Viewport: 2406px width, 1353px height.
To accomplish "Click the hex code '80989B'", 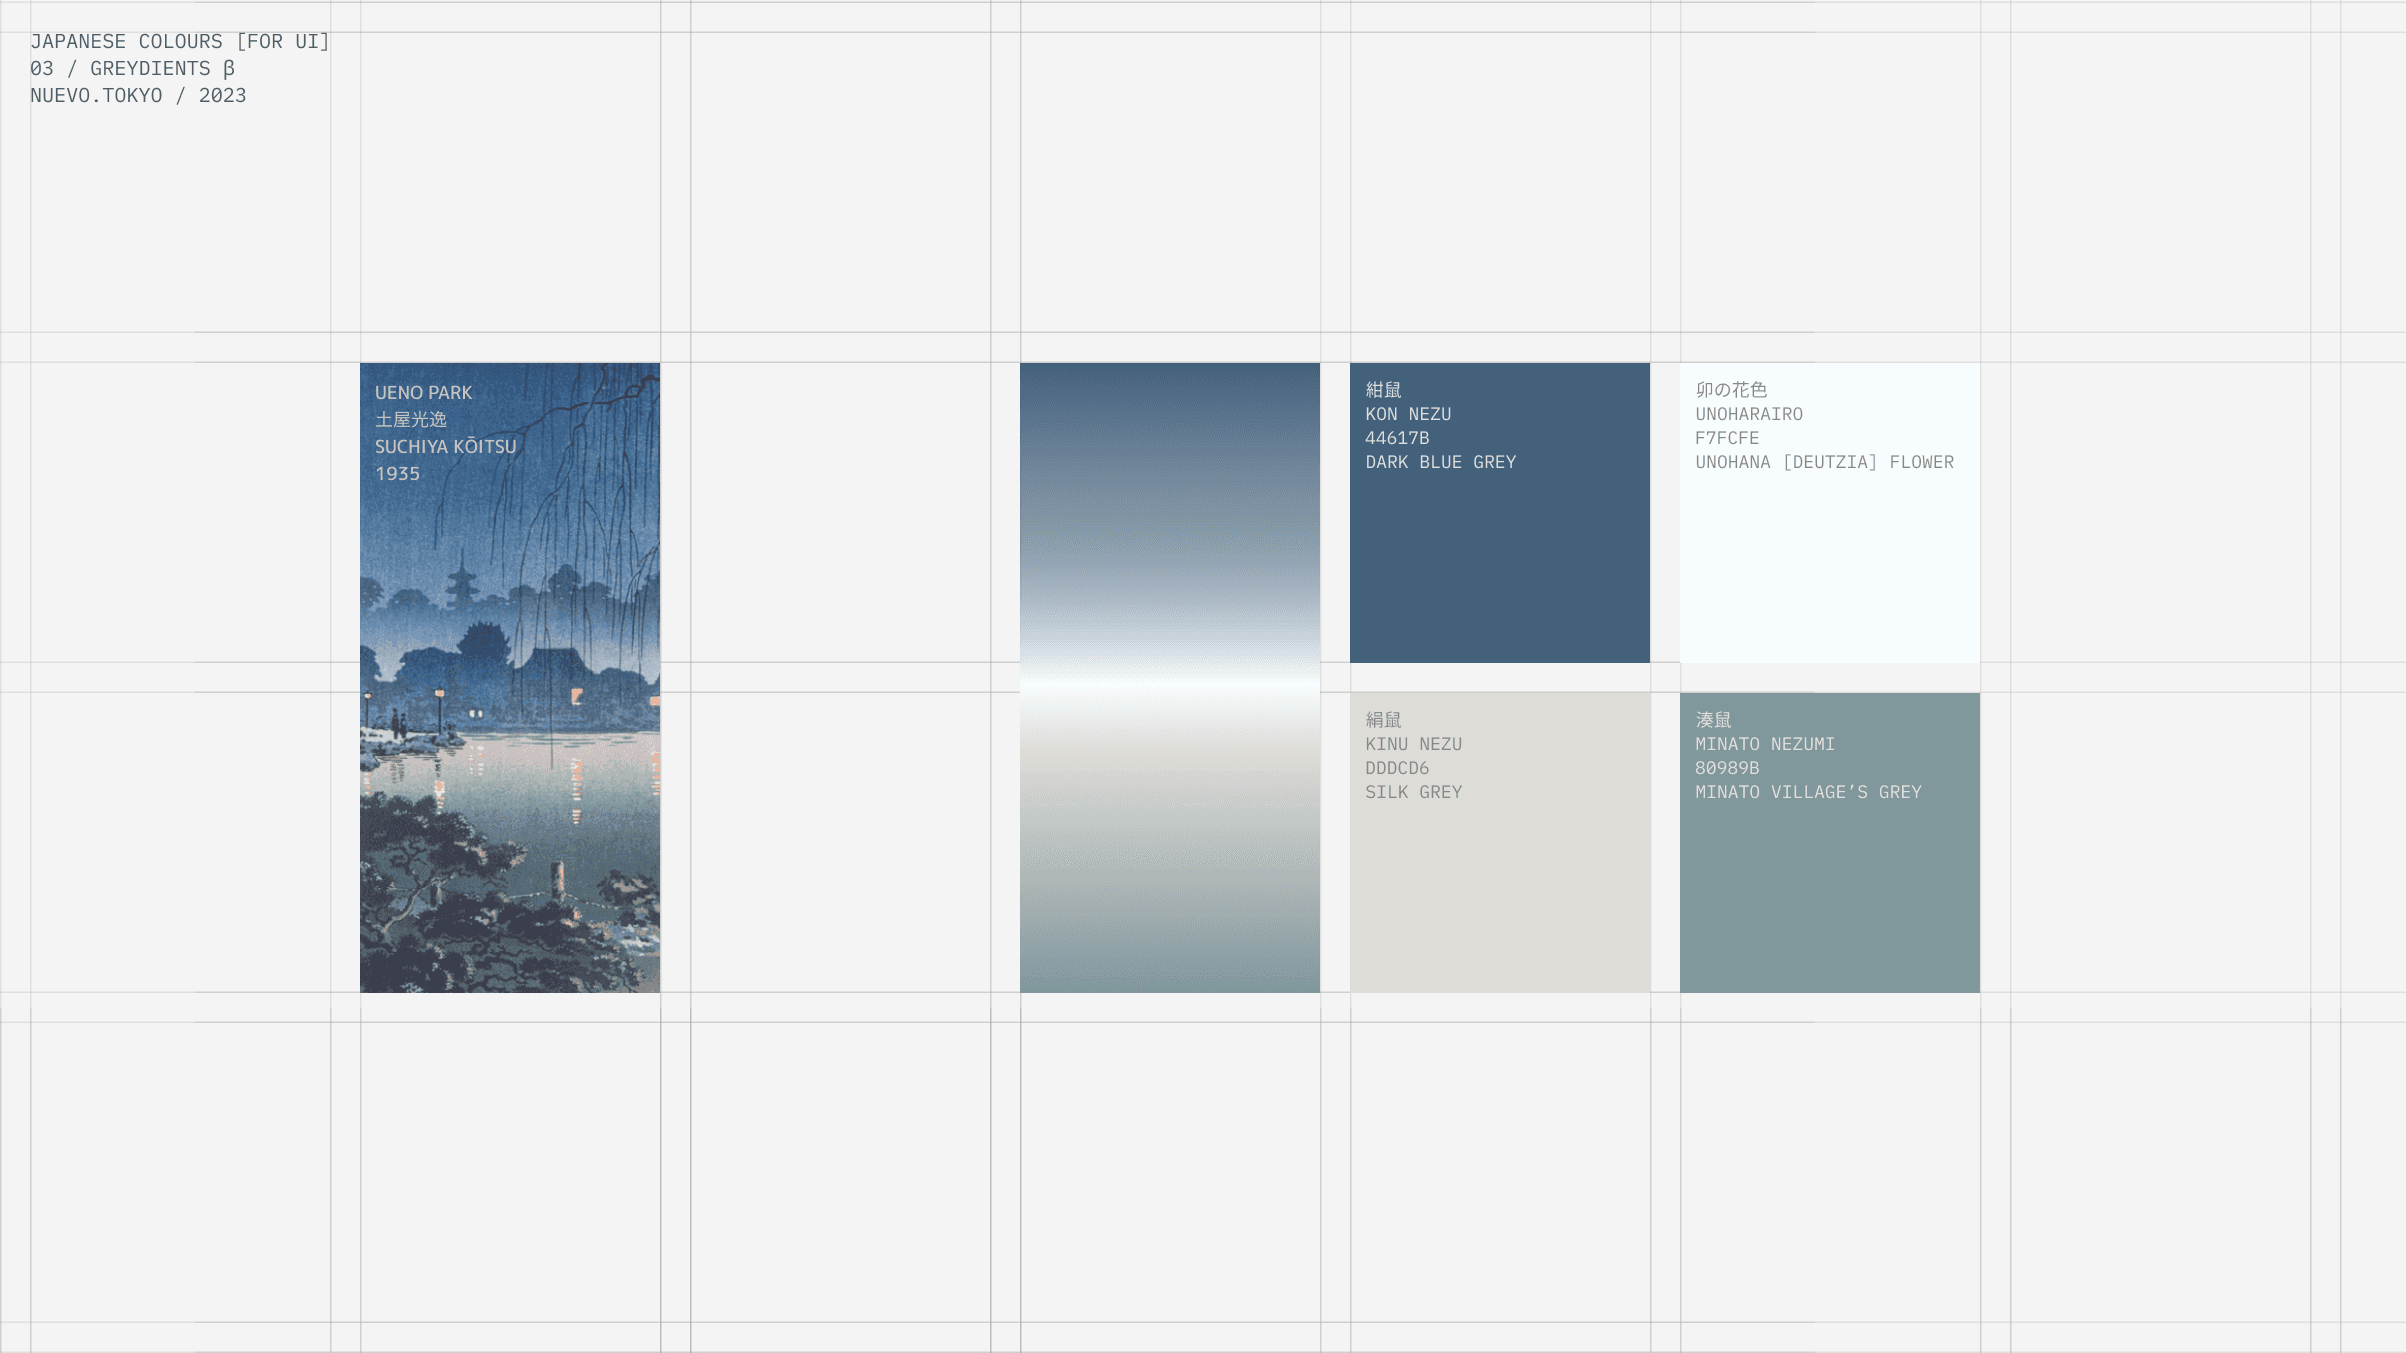I will coord(1727,767).
